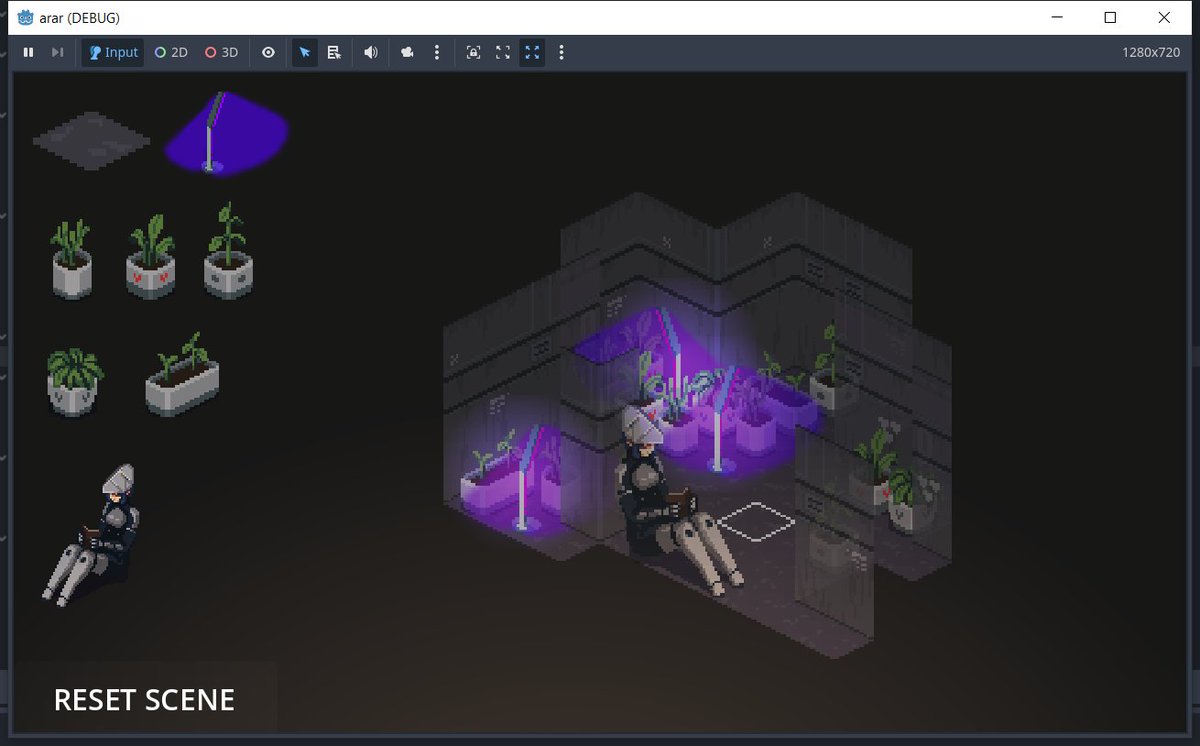Screen dimensions: 1200x746
Task: Enable 3D node selection mode
Action: coord(221,52)
